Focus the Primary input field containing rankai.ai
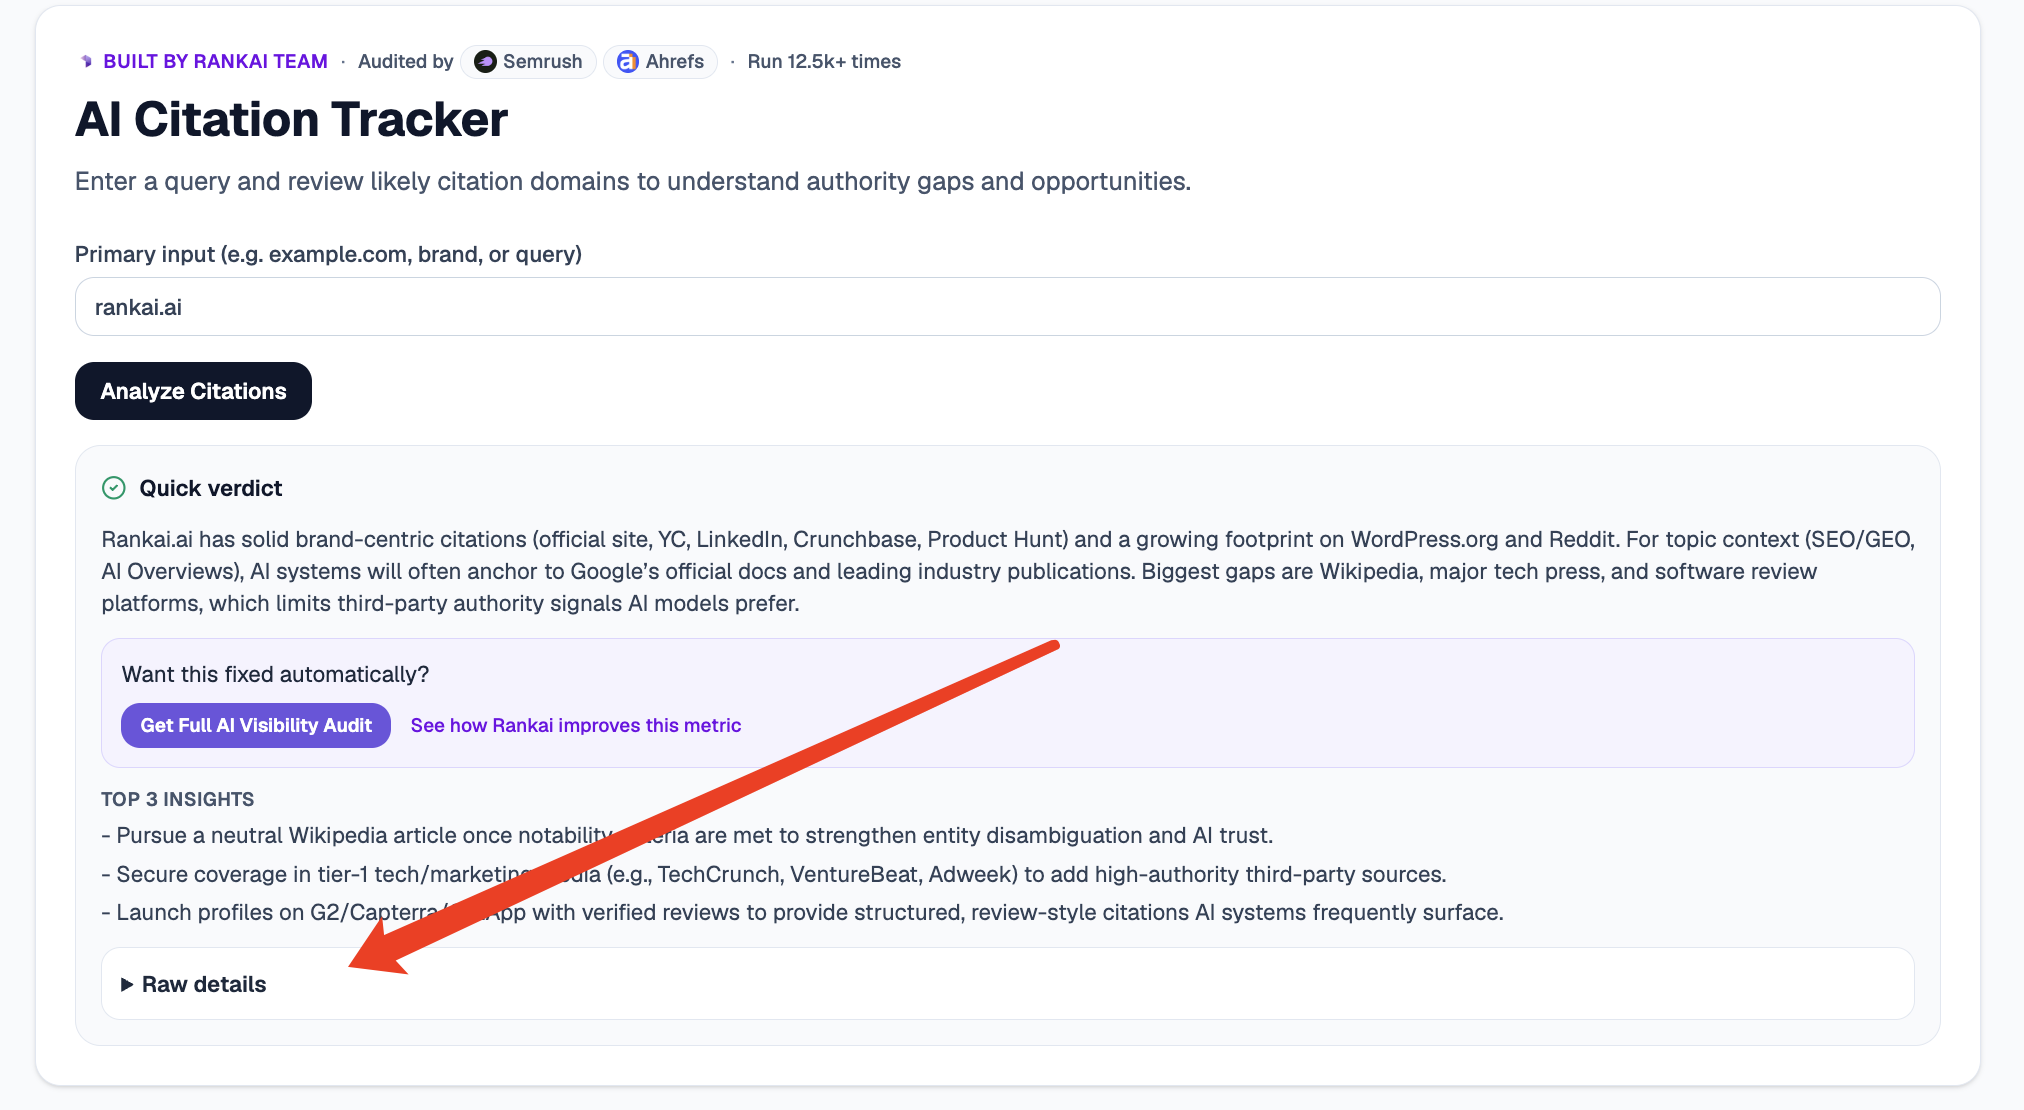The width and height of the screenshot is (2024, 1110). pos(1007,307)
